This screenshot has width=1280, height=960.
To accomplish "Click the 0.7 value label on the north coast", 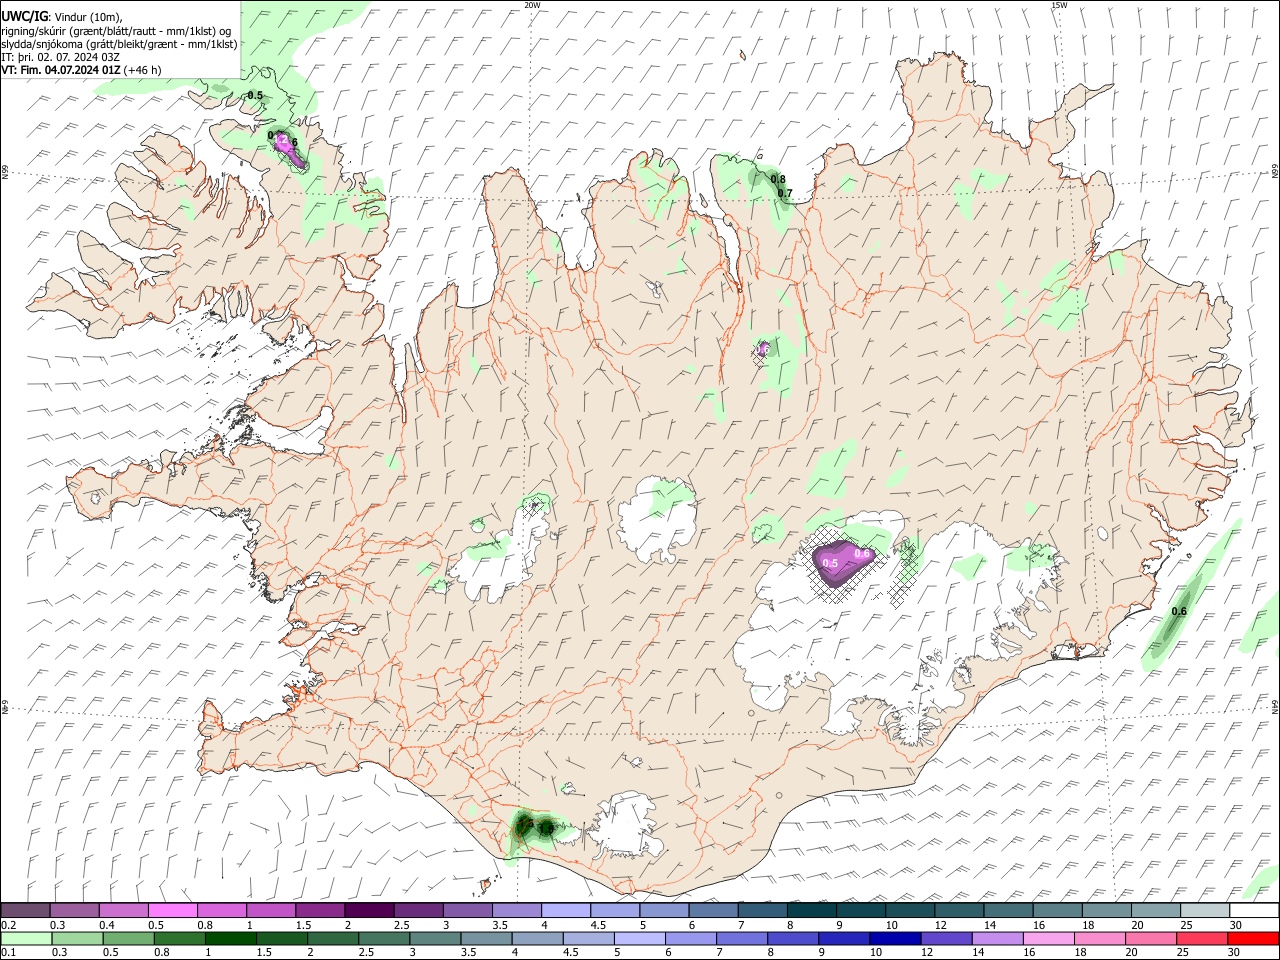I will [785, 194].
